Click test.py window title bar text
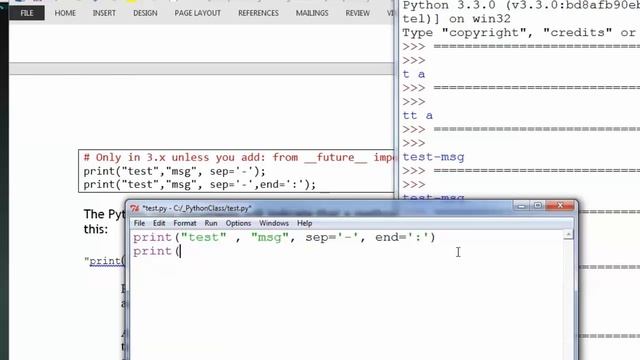Viewport: 640px width, 360px height. (x=197, y=209)
